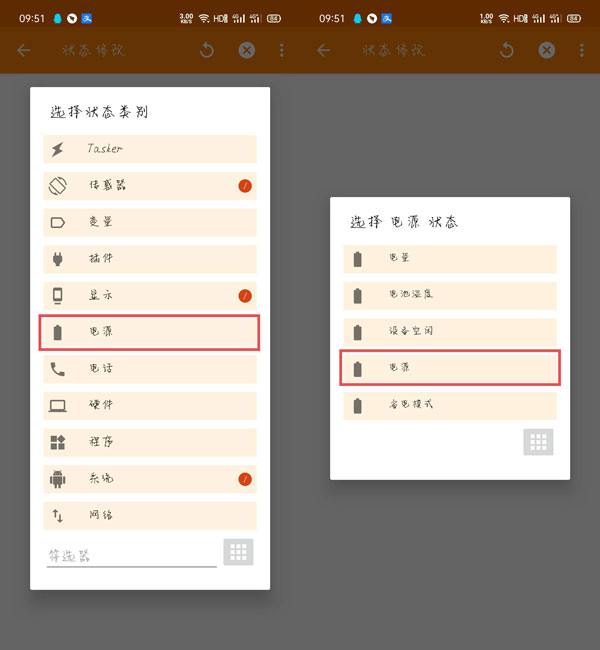This screenshot has width=600, height=650.
Task: Select the 硬件 hardware category
Action: tap(150, 406)
